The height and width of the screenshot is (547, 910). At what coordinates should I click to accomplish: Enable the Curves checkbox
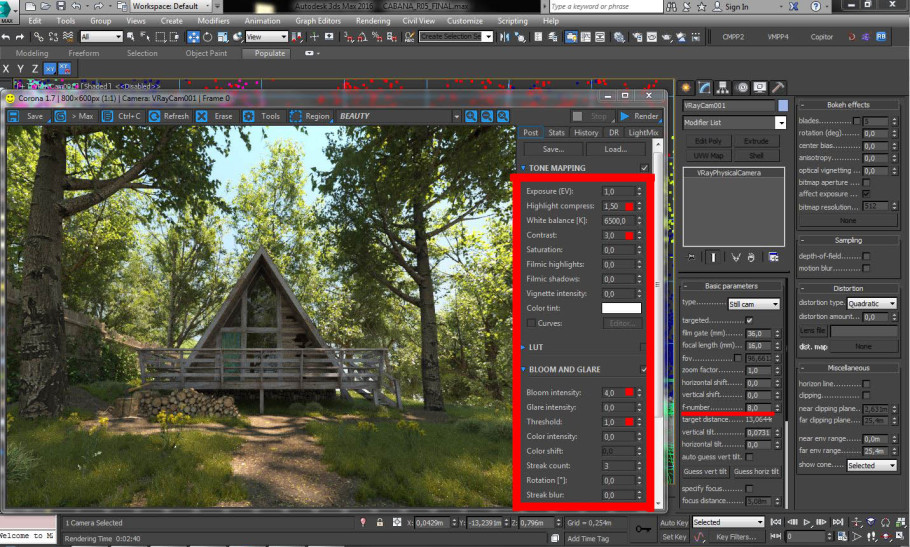pyautogui.click(x=531, y=323)
